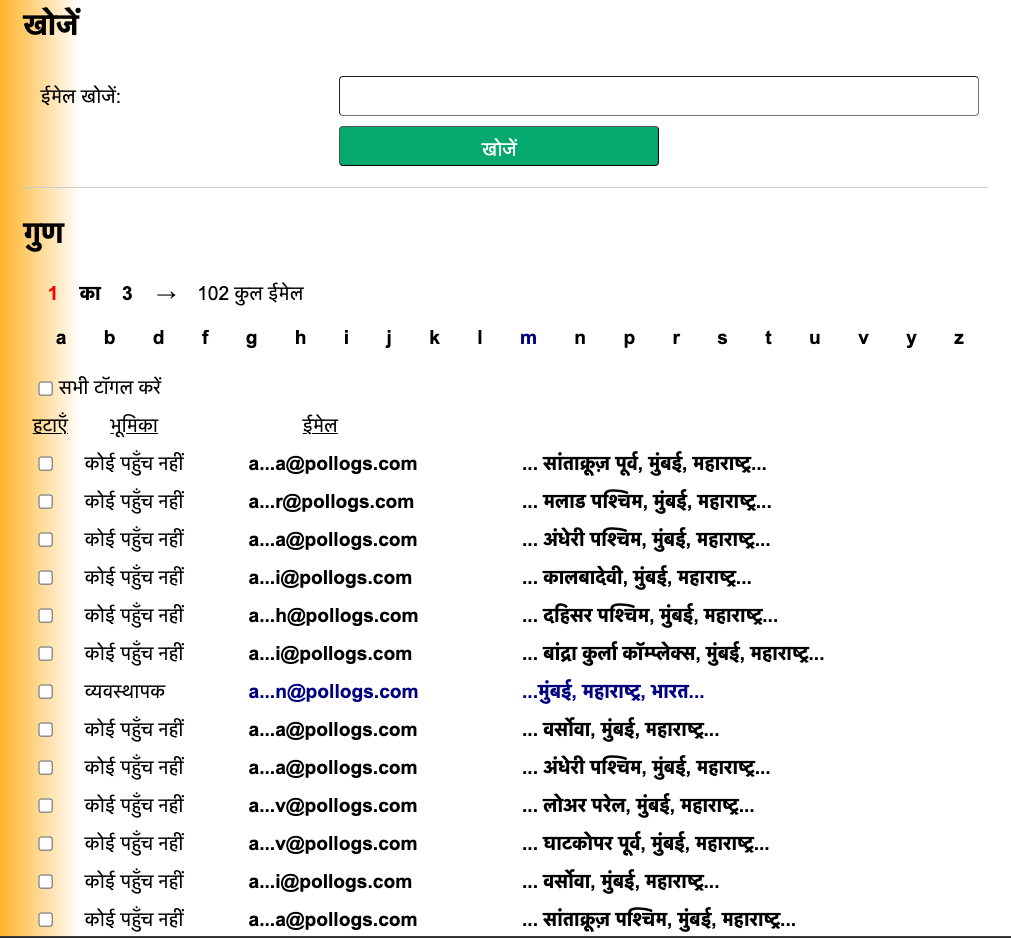Filter emails by the letter a
This screenshot has height=938, width=1011.
(60, 338)
